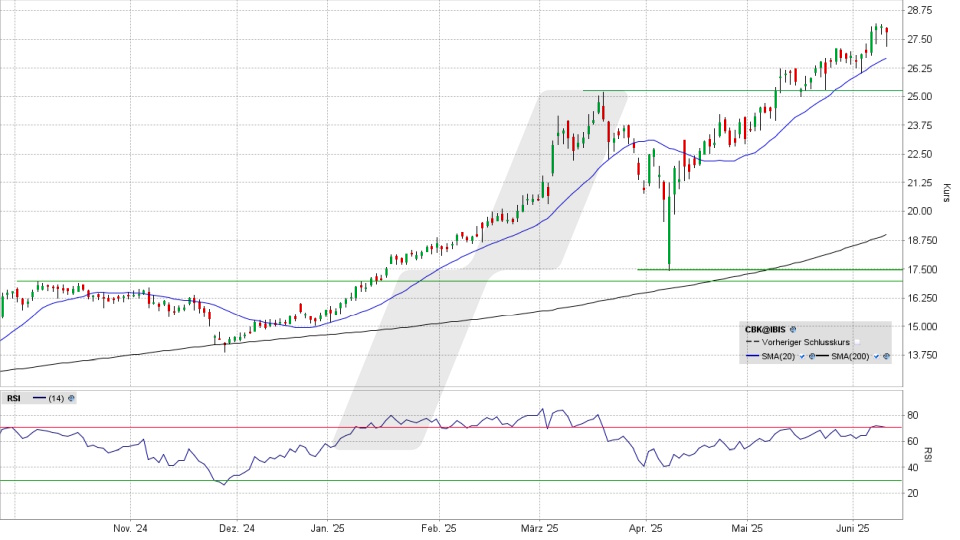Click the RSI 80 scale value

912,415
